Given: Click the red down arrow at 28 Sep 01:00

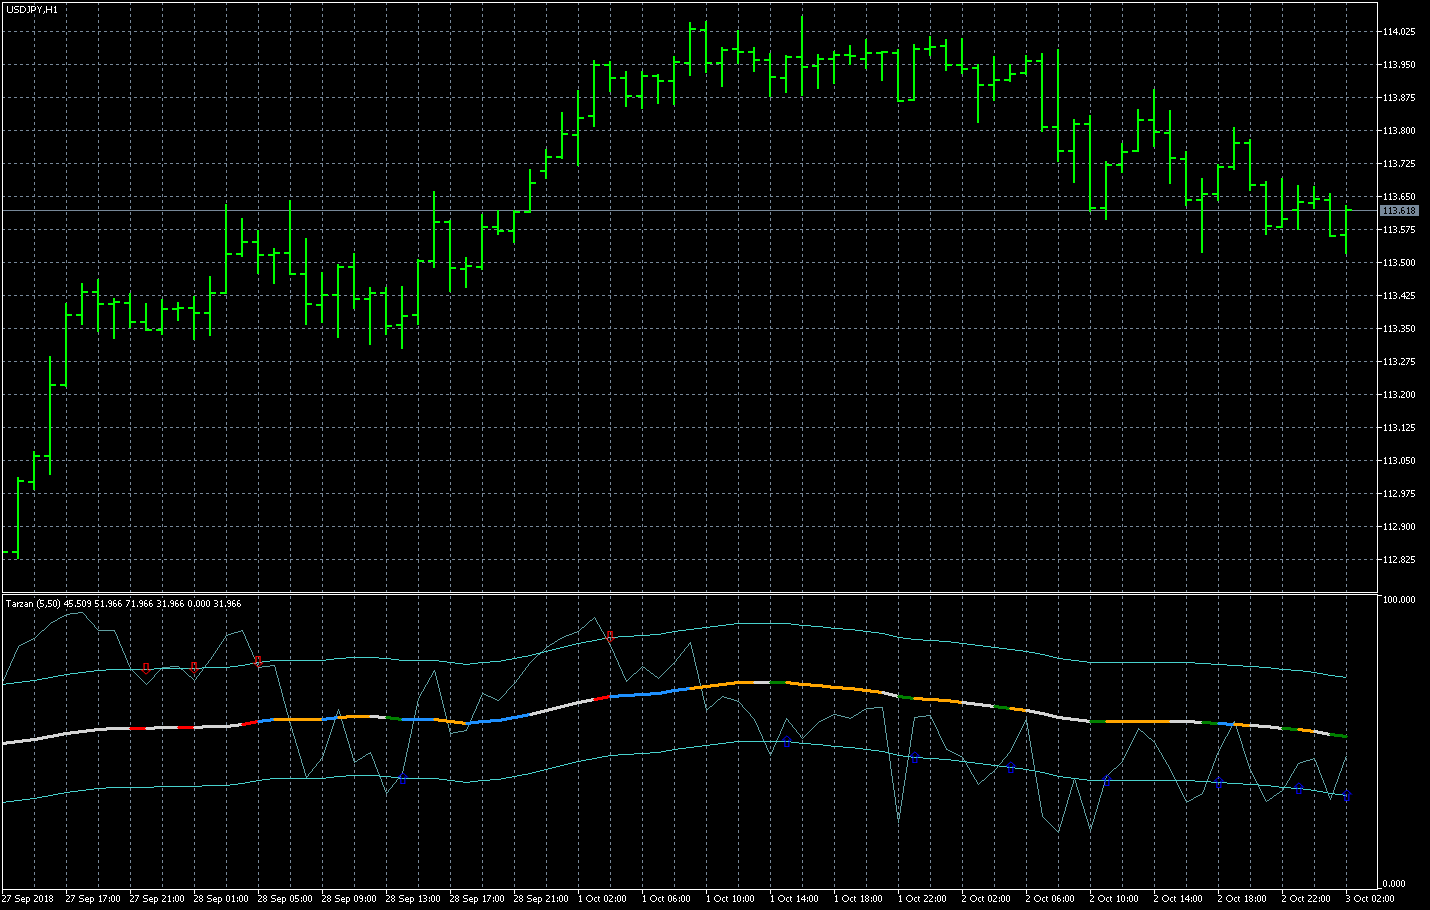Looking at the screenshot, I should coord(194,666).
